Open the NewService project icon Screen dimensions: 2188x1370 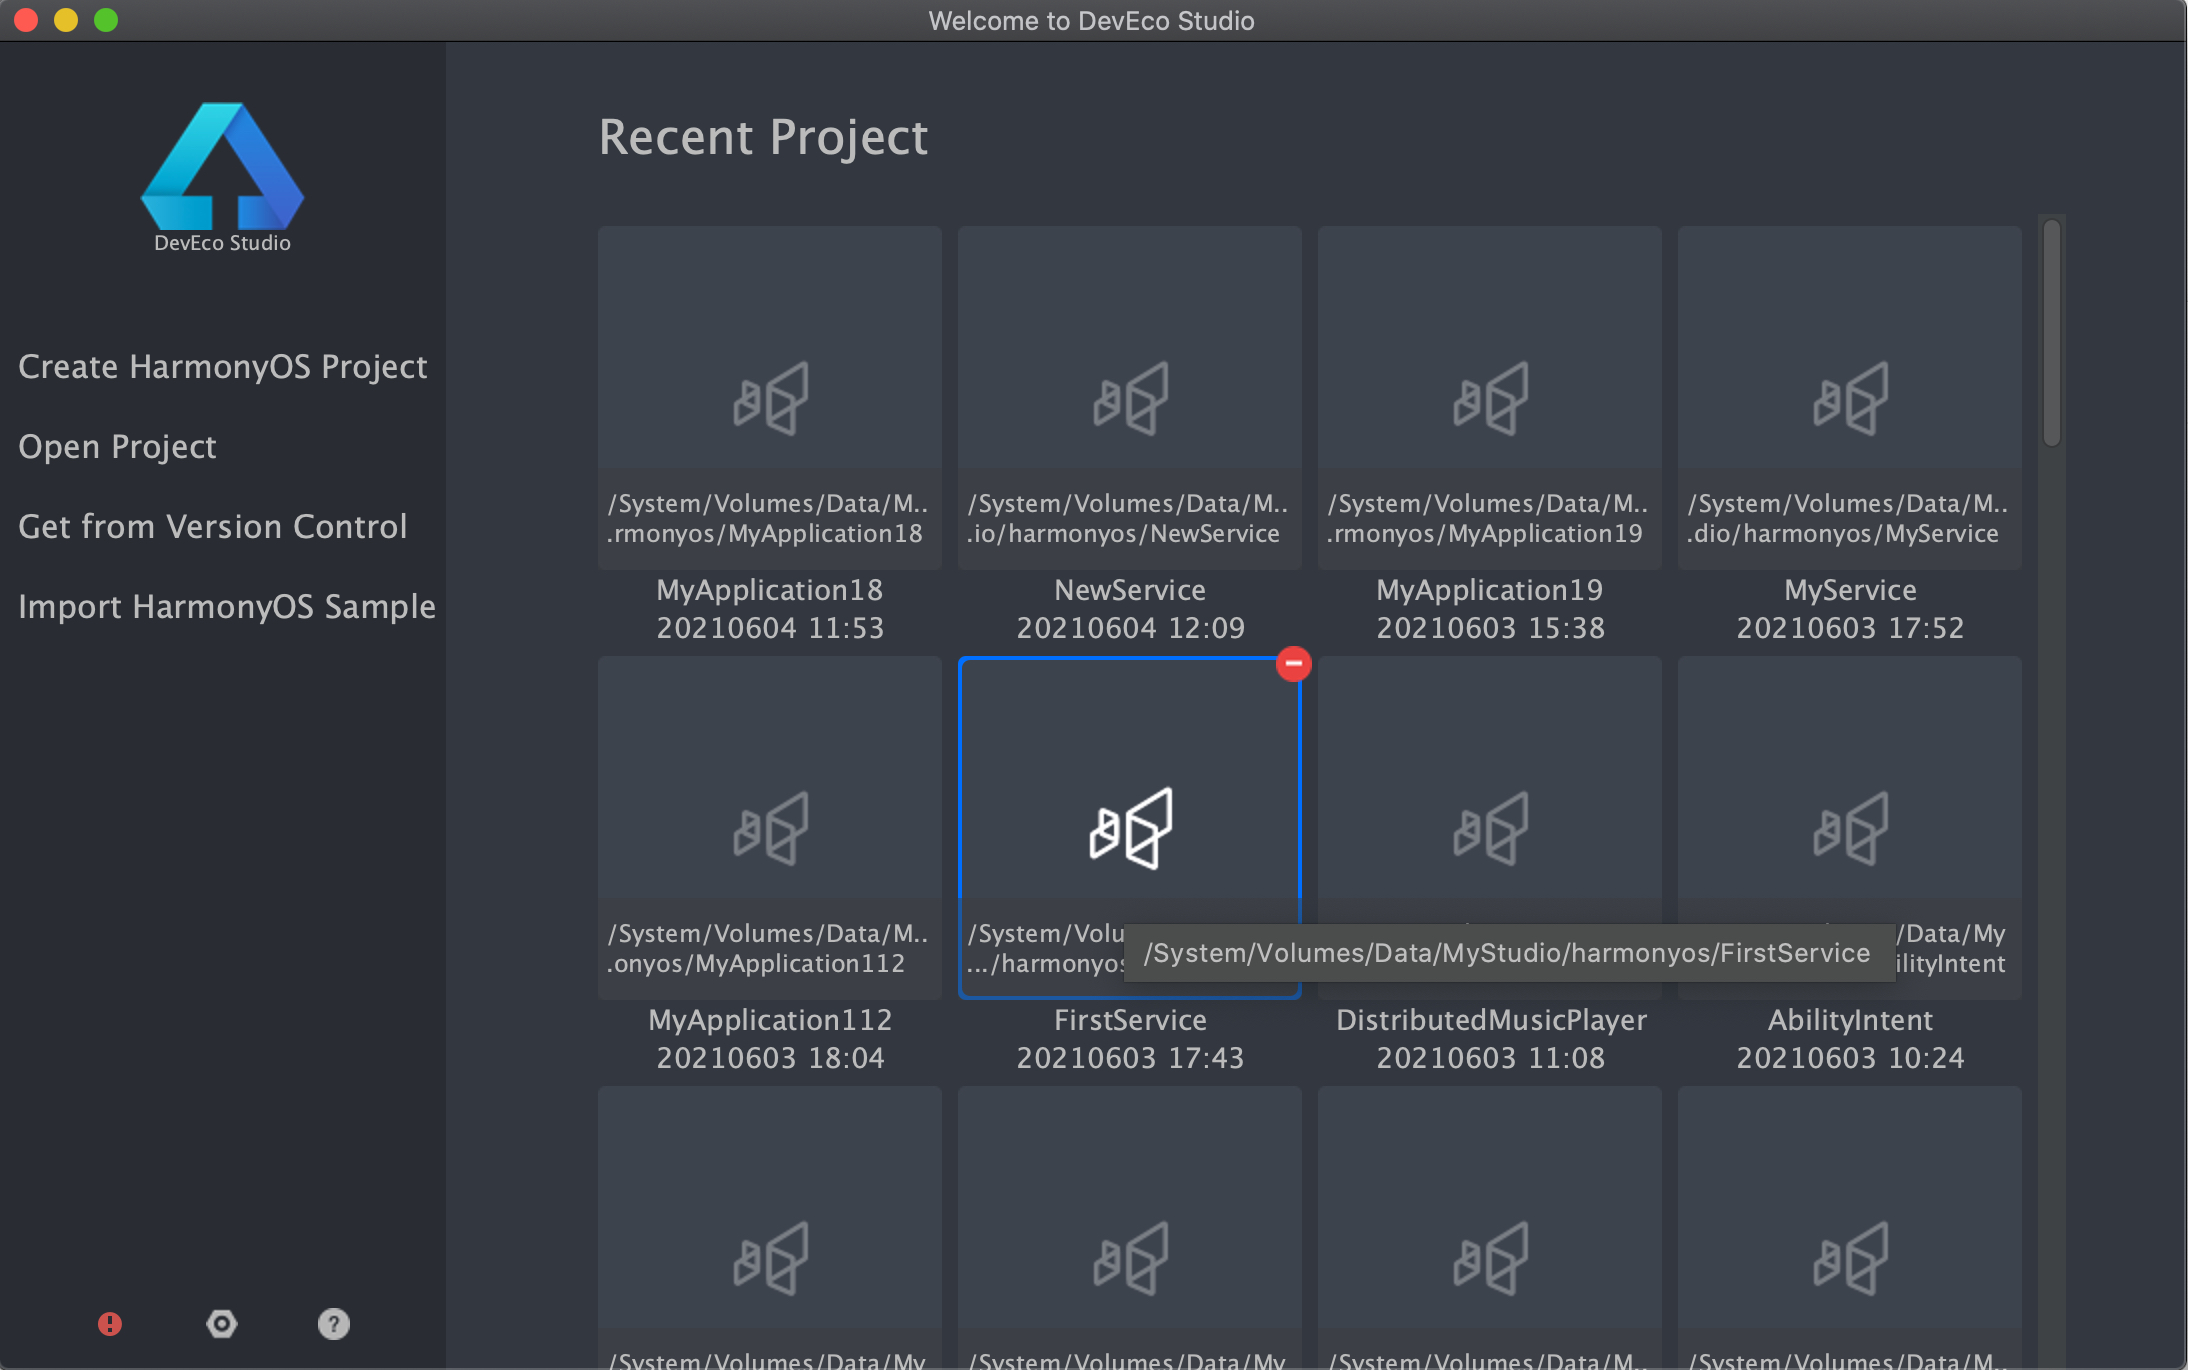tap(1130, 398)
